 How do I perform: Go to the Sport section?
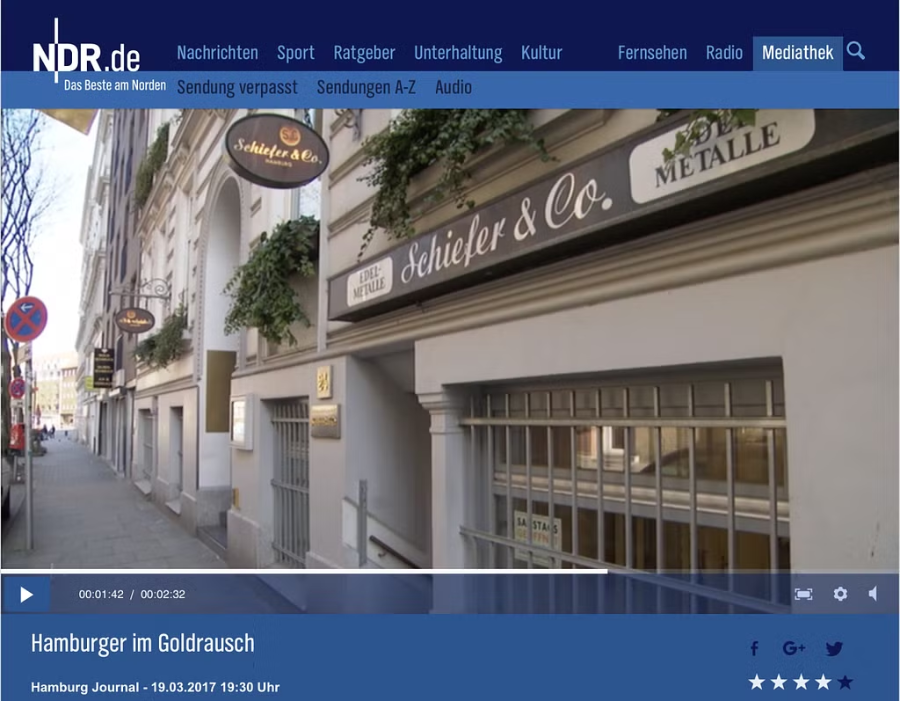[x=296, y=53]
